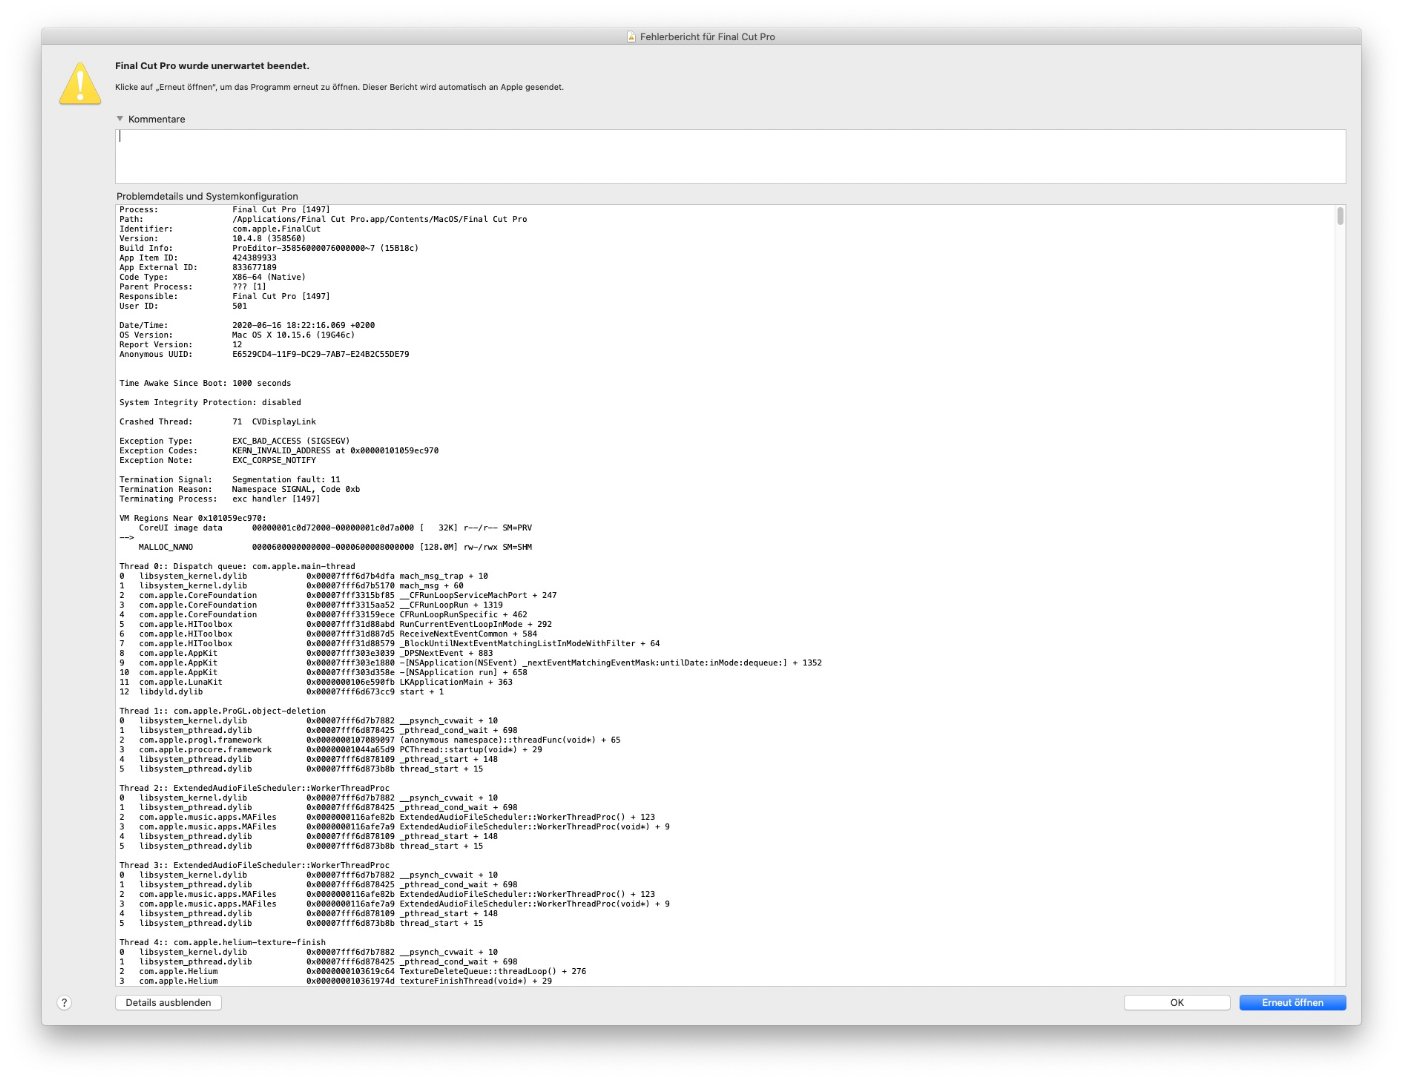Viewport: 1402px width, 1080px height.
Task: Click the Build Info value starting 'ProEditor-'
Action: (x=325, y=248)
